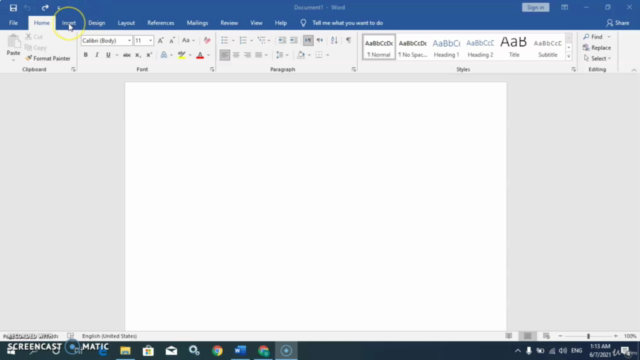Open proofing check icon in status bar
Viewport: 640px width, 360px height.
(71, 336)
